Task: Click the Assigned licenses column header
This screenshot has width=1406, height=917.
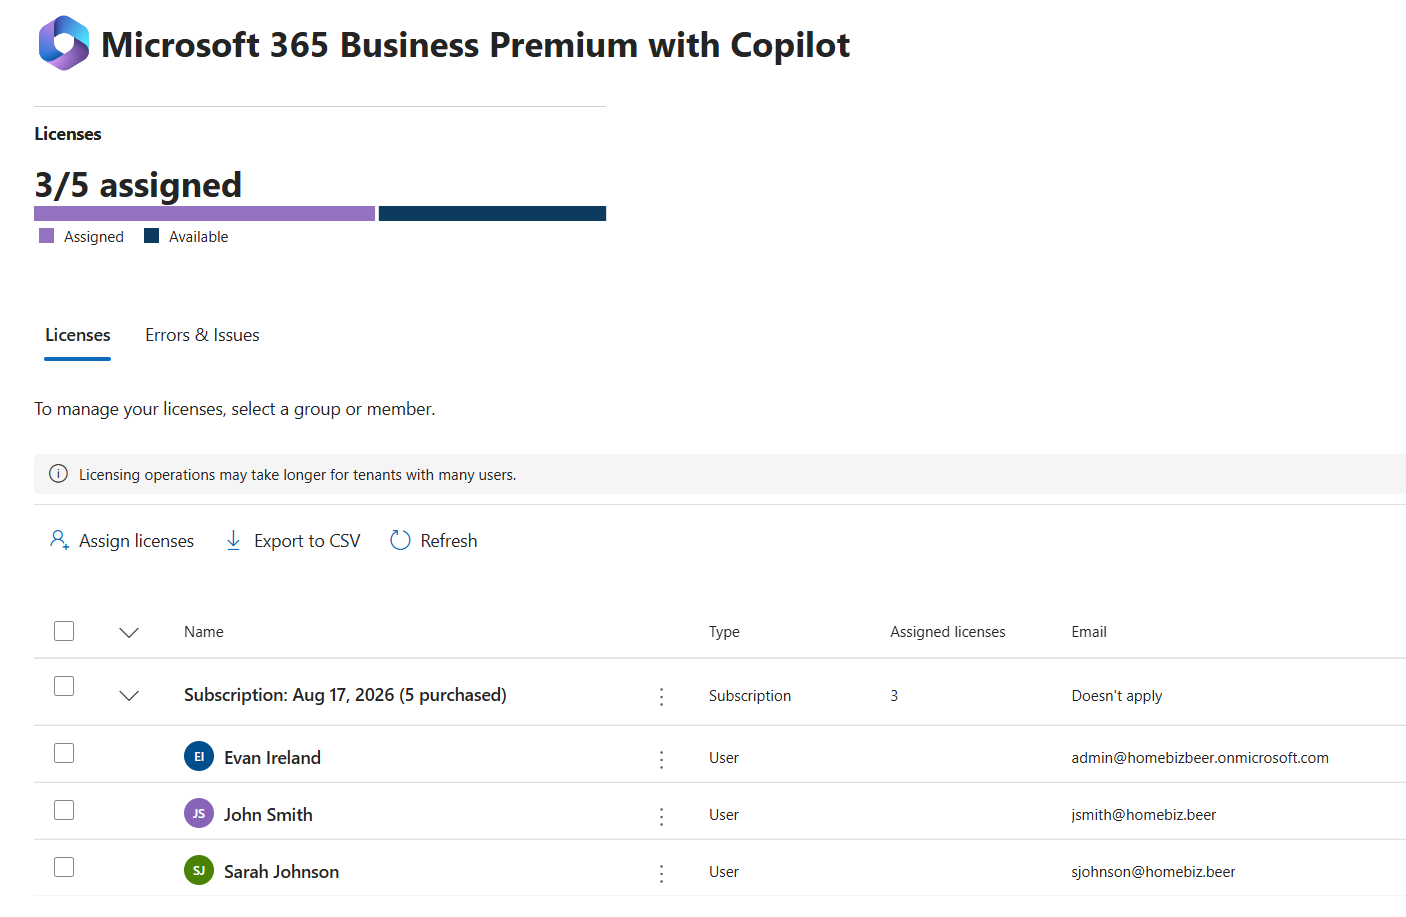Action: tap(948, 632)
